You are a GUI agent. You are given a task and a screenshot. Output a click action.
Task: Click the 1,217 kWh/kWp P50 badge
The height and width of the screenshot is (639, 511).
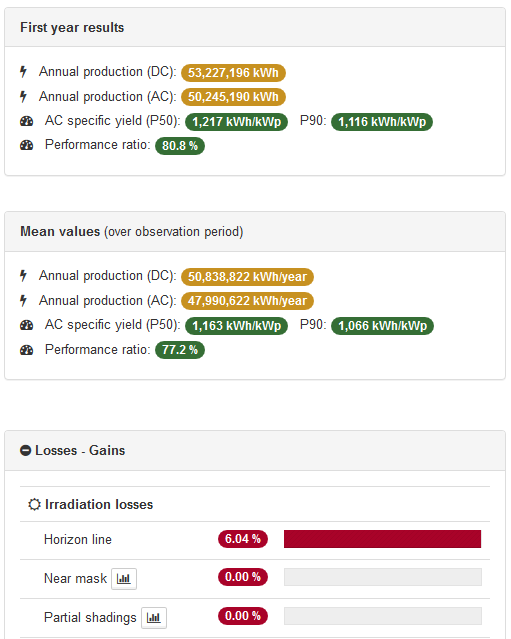click(236, 122)
